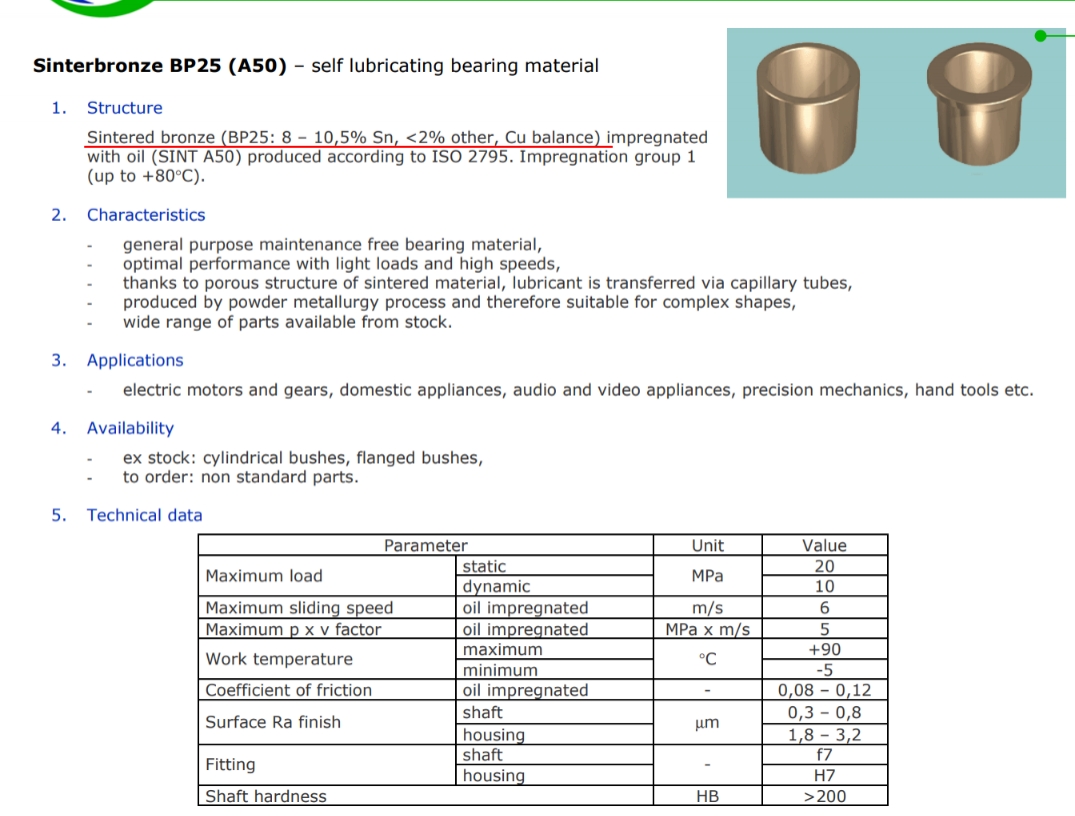The width and height of the screenshot is (1075, 816).
Task: Click the Maximum sliding speed cell
Action: [327, 608]
